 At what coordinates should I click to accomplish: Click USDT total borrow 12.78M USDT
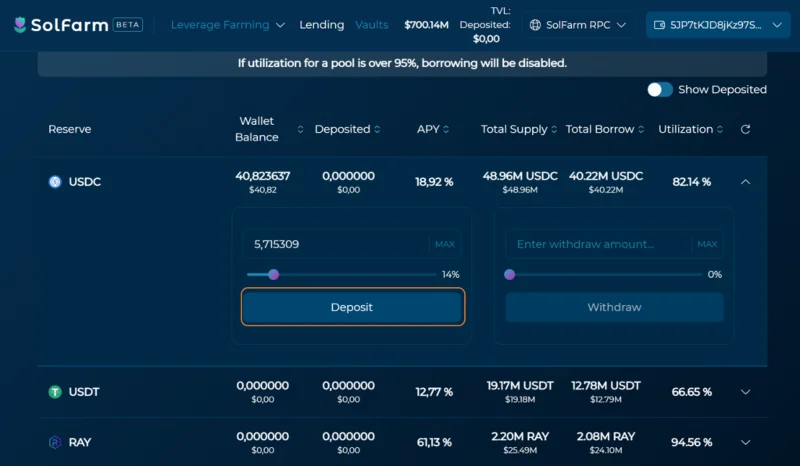click(x=606, y=385)
